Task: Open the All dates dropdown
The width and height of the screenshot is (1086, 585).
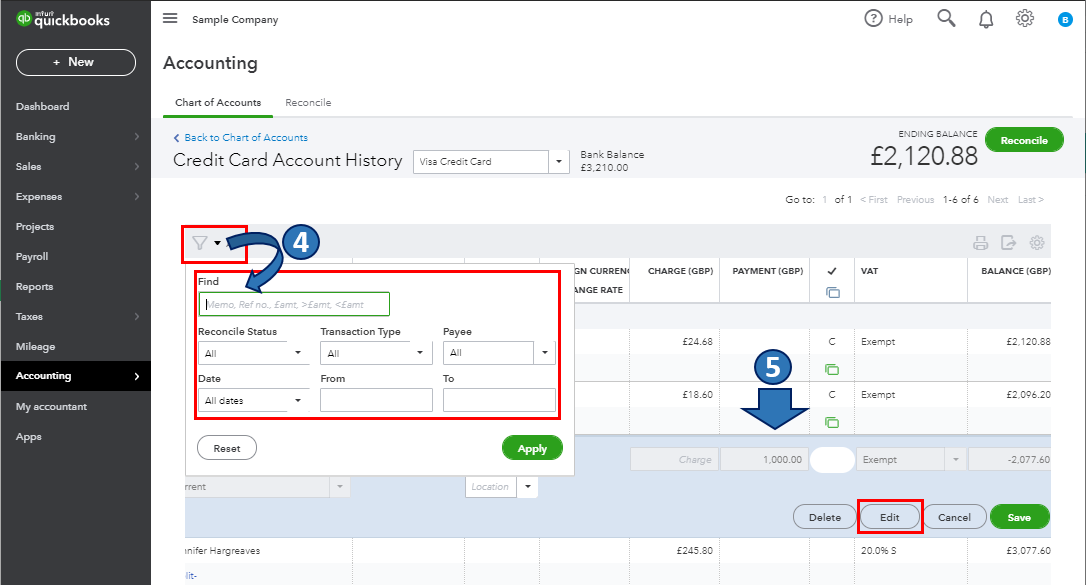Action: 253,400
